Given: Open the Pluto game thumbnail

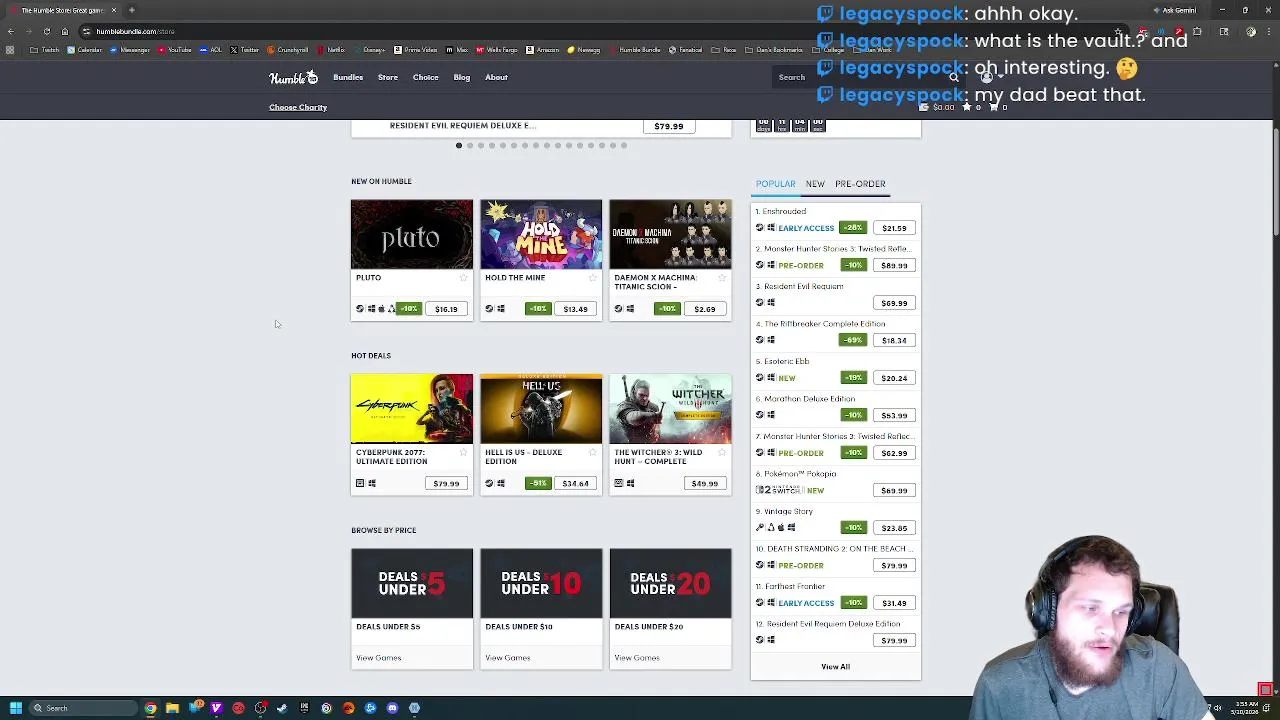Looking at the screenshot, I should 411,235.
